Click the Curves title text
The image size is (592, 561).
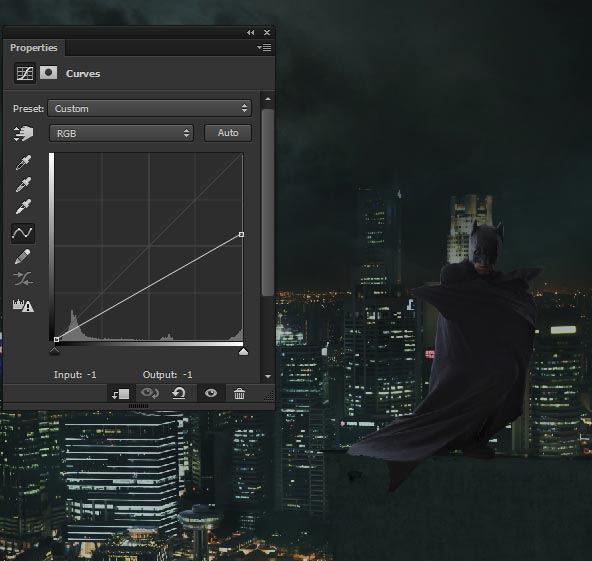coord(83,74)
